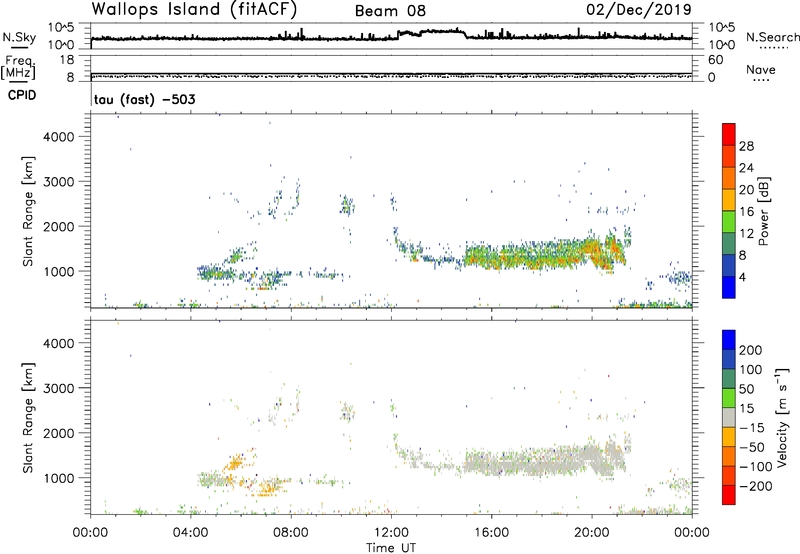Click the '2000' tick on velocity panel
Viewport: 800px width, 554px height.
[x=59, y=433]
